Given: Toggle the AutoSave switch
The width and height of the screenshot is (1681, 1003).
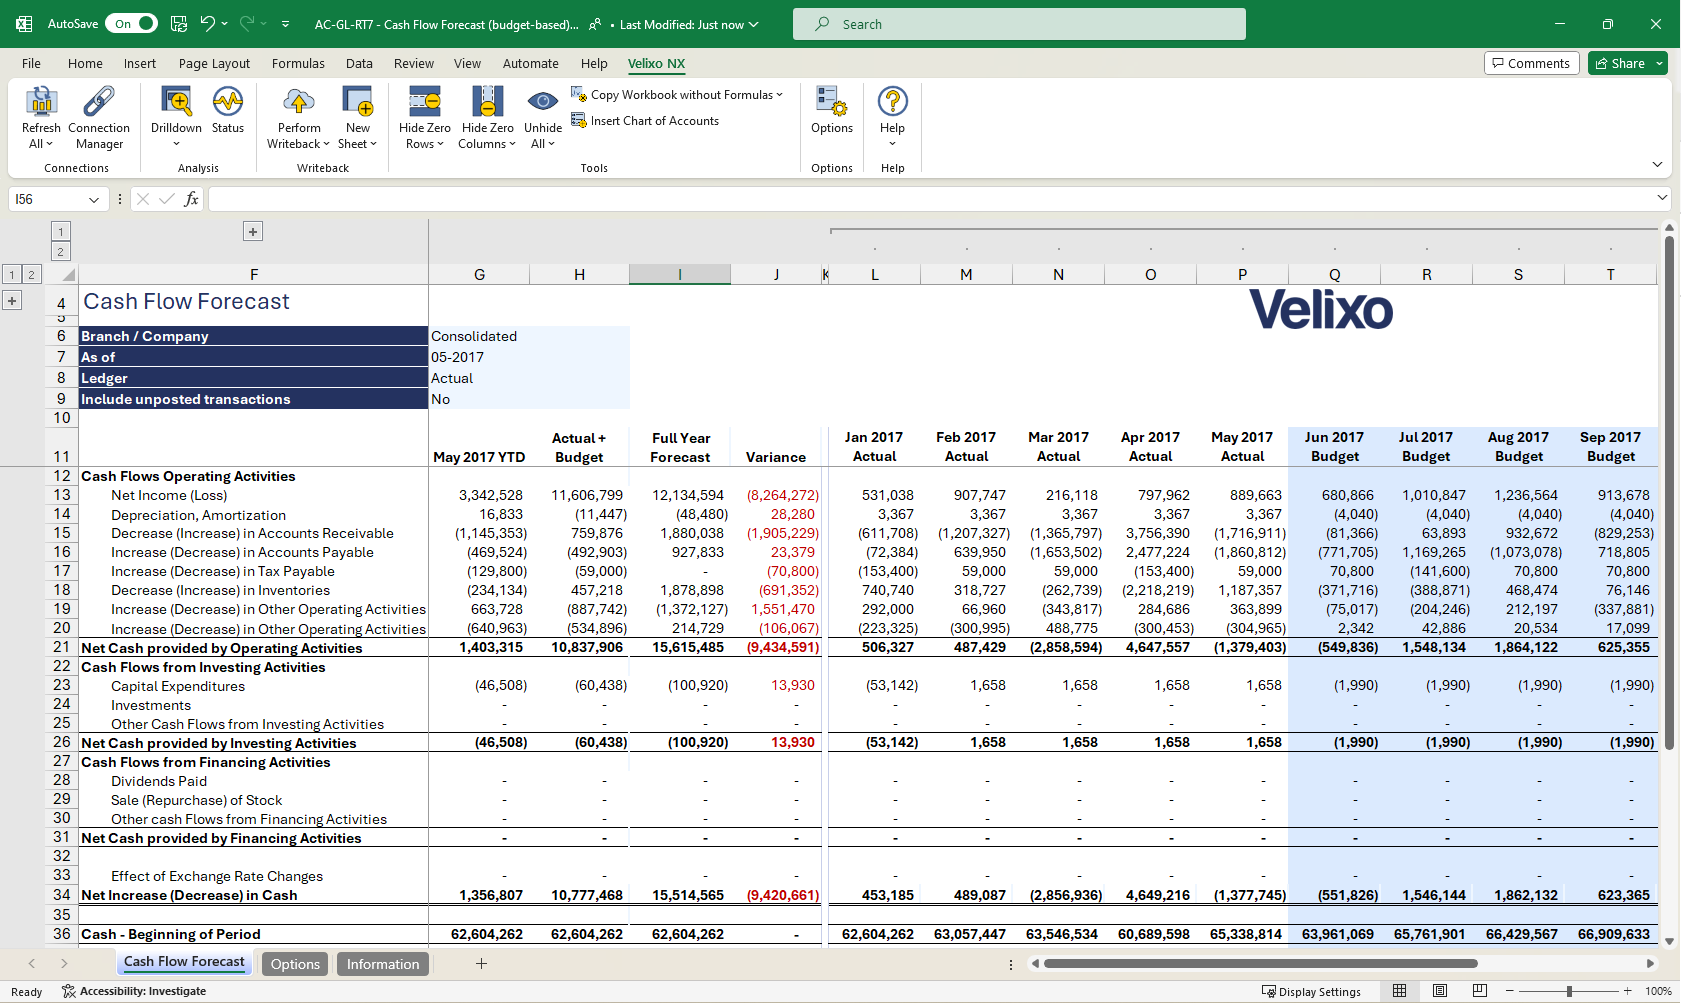Looking at the screenshot, I should pos(133,24).
